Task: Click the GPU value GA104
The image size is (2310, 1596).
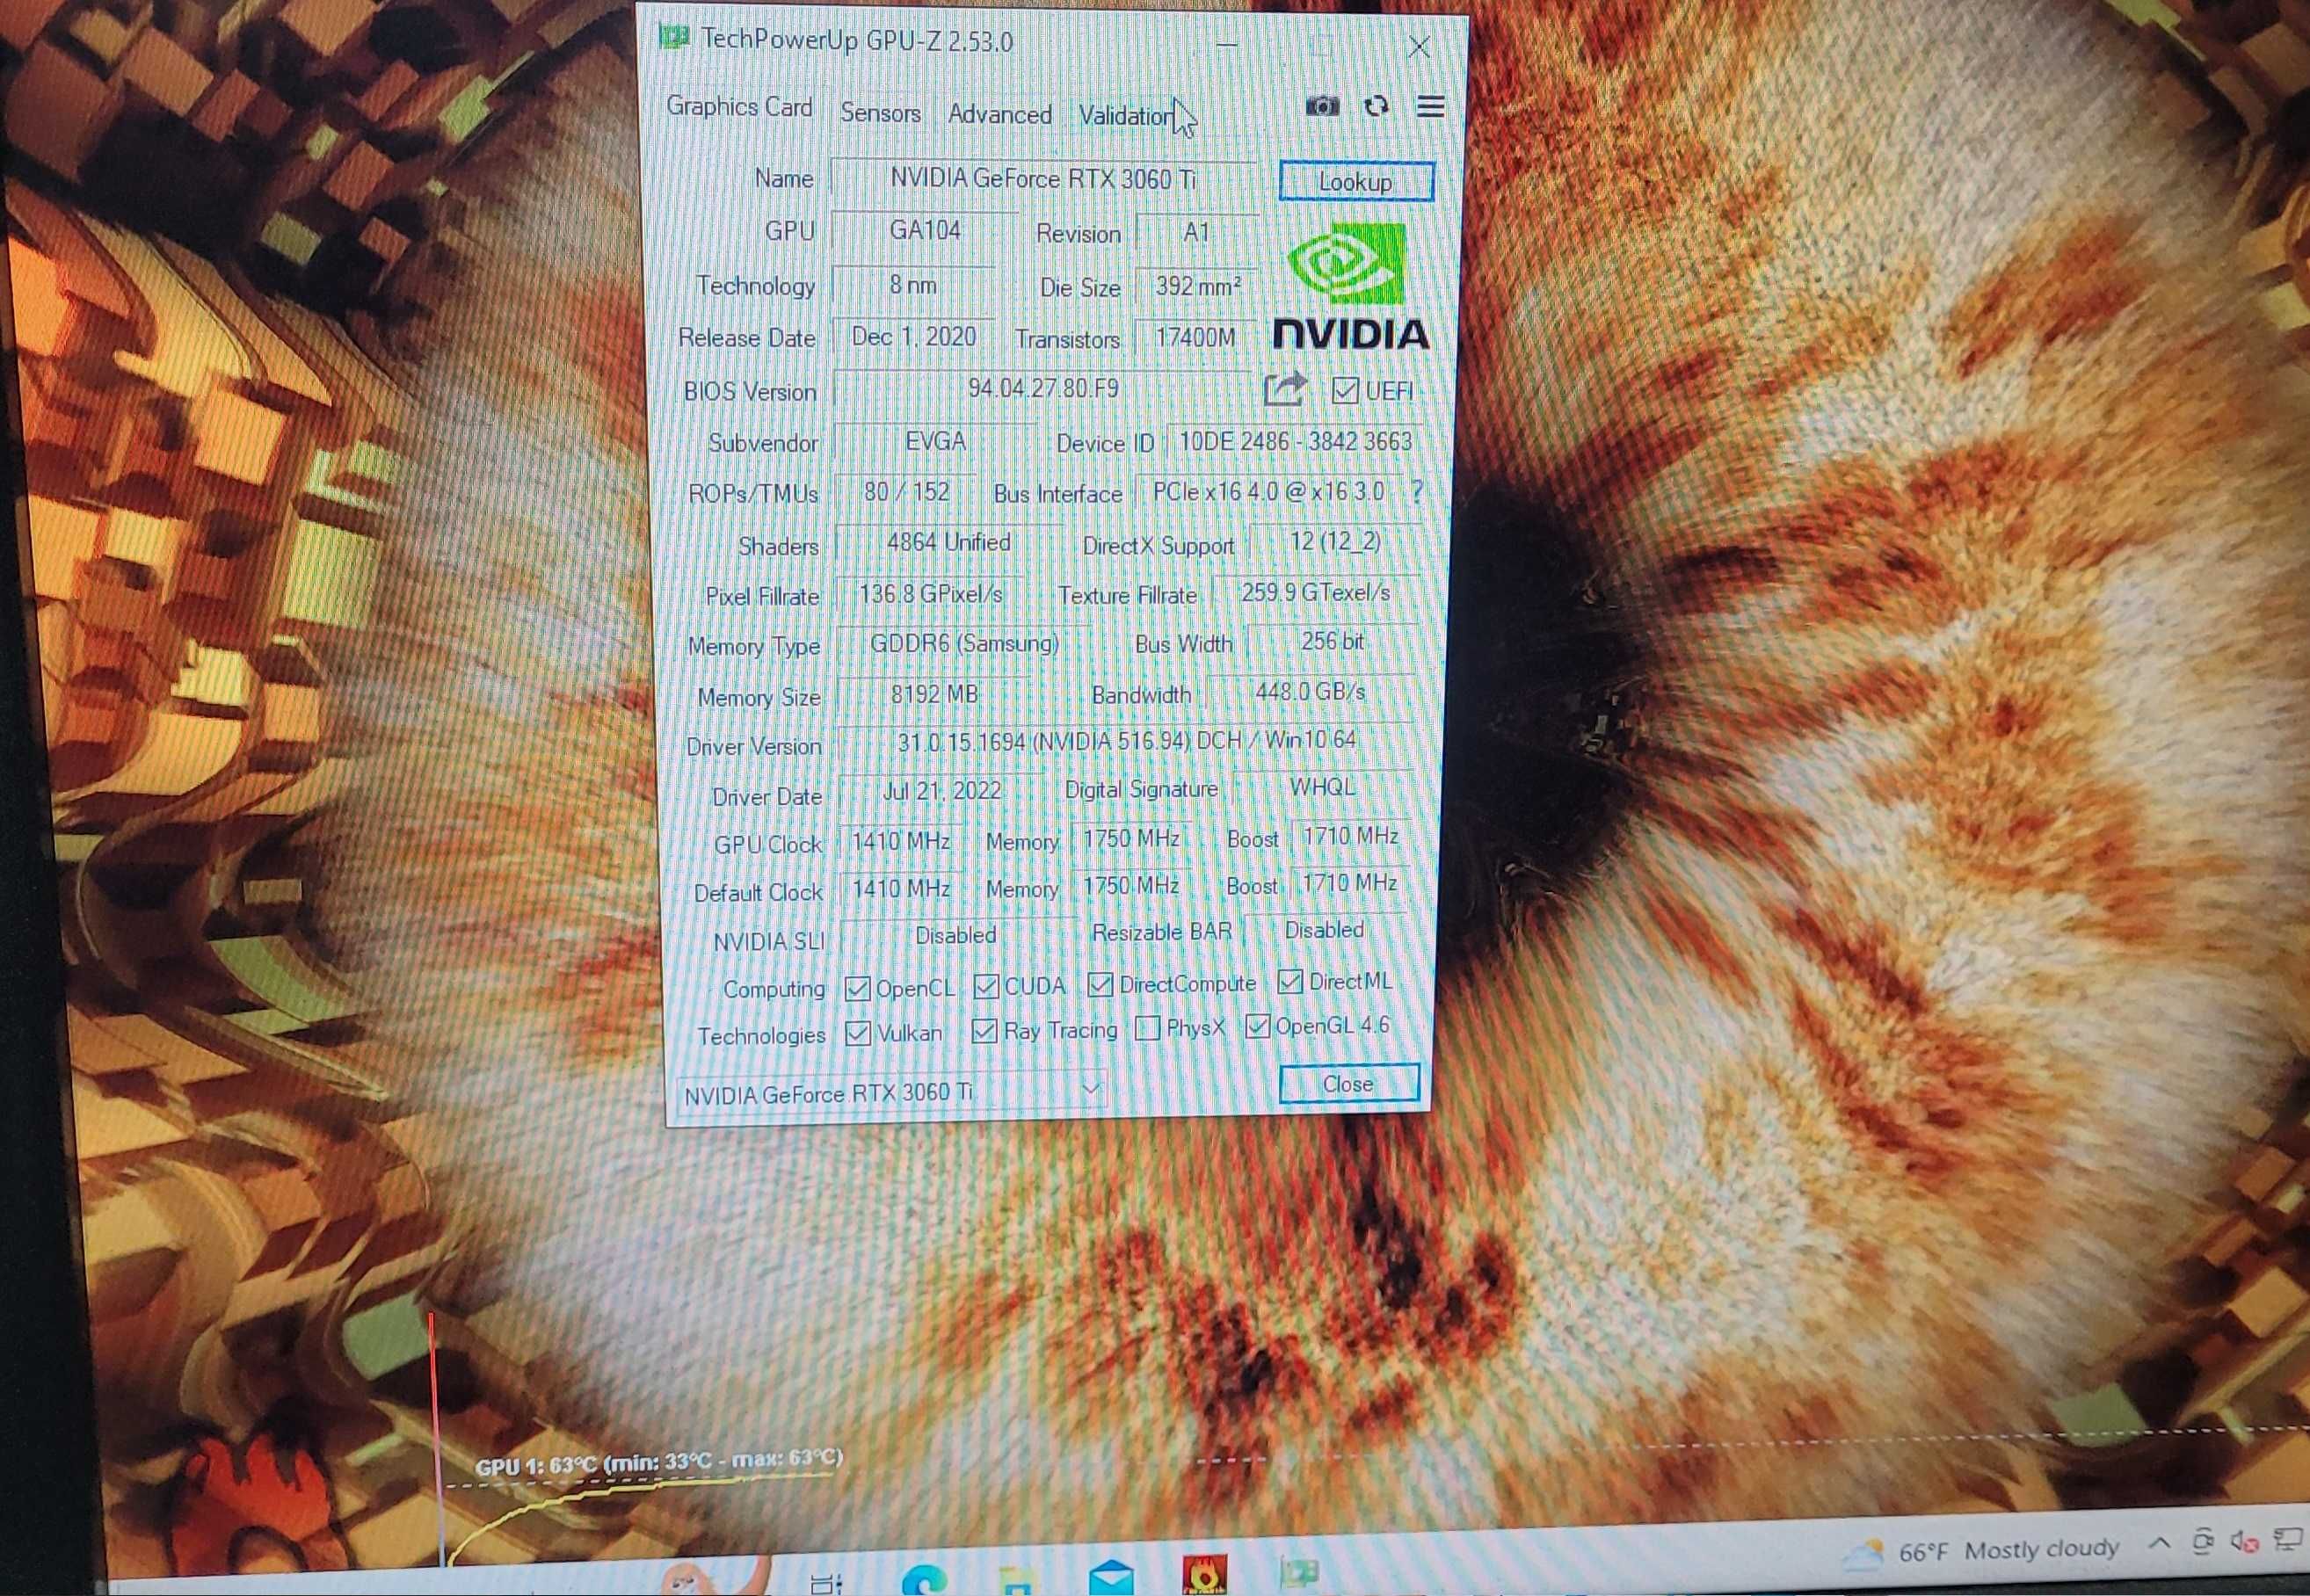Action: pos(925,230)
